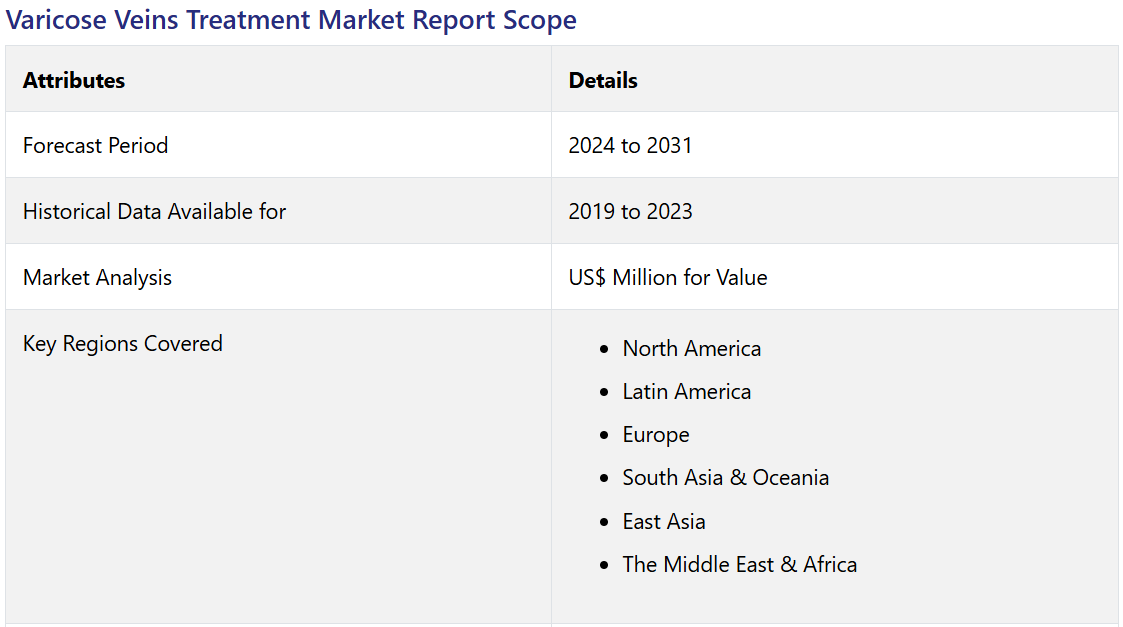Click the Varicose Veins Treatment Market Report Scope heading

pos(291,20)
